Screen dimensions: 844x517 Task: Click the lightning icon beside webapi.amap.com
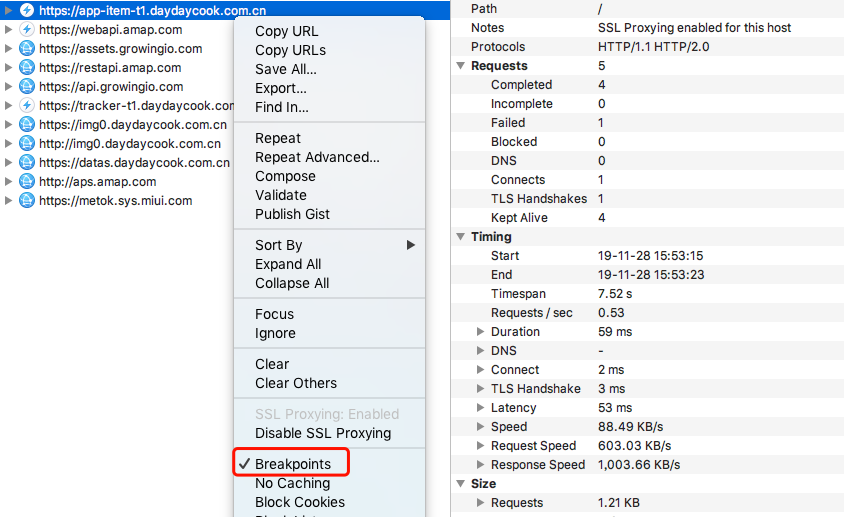tap(27, 29)
